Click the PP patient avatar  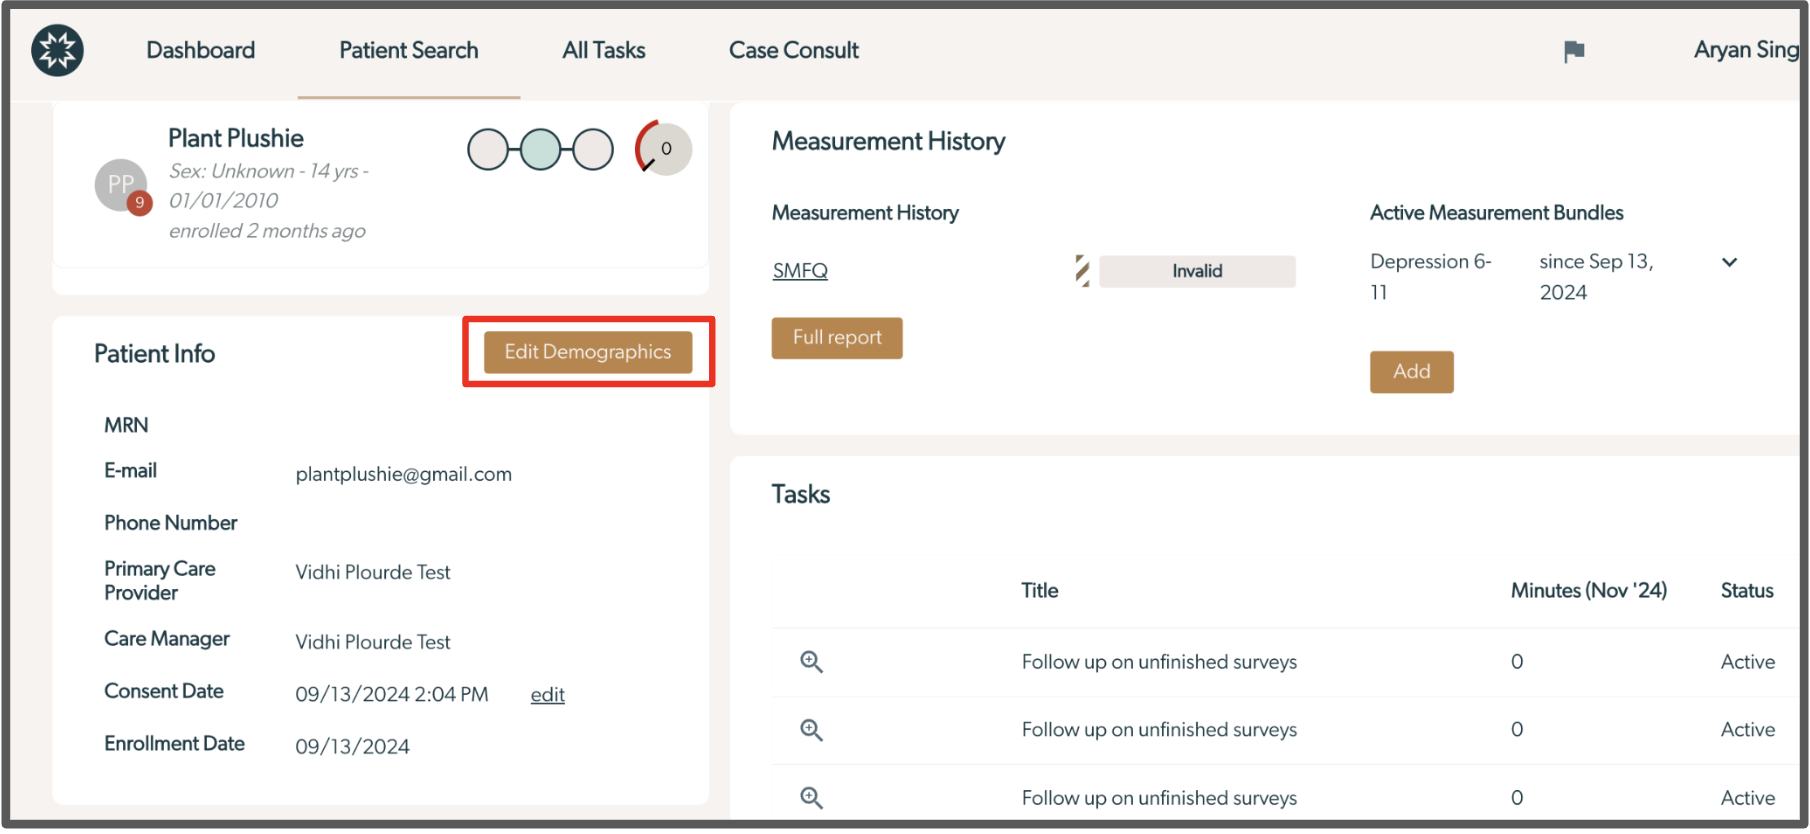121,184
